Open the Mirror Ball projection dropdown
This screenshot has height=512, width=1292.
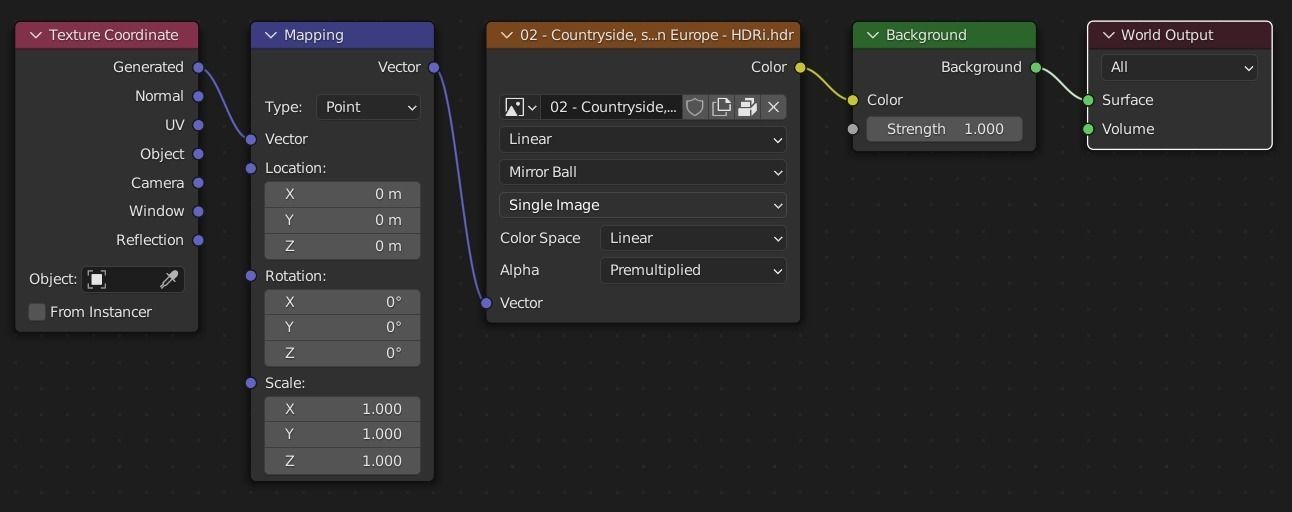pyautogui.click(x=642, y=172)
